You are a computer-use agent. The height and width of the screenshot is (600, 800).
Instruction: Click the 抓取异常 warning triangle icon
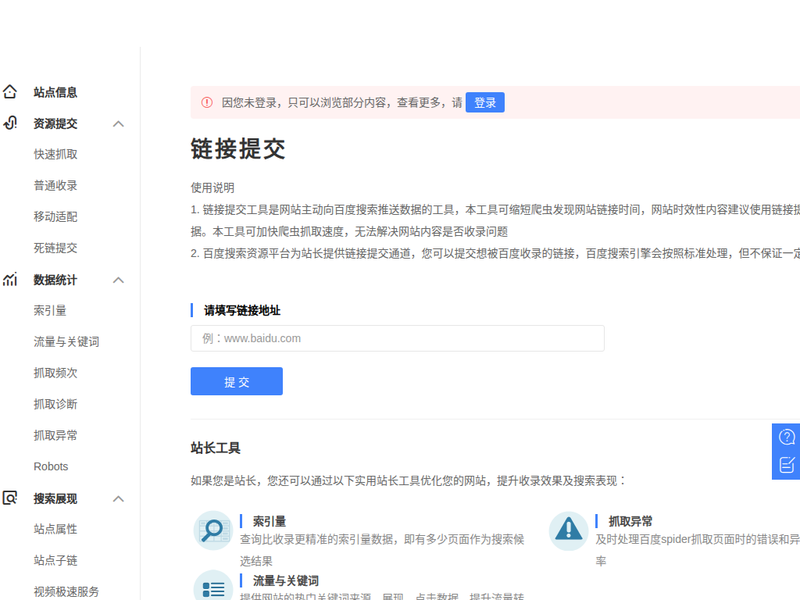pyautogui.click(x=568, y=530)
